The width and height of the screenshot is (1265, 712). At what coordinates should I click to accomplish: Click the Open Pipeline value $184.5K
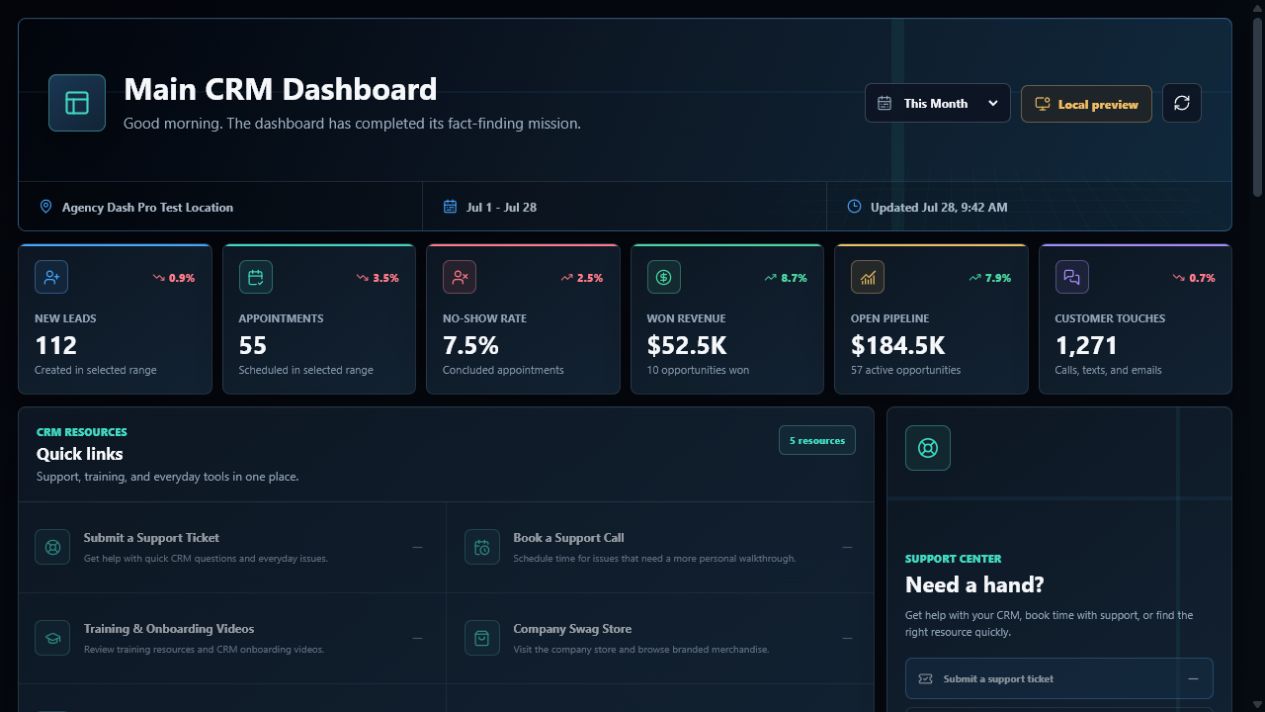coord(898,345)
